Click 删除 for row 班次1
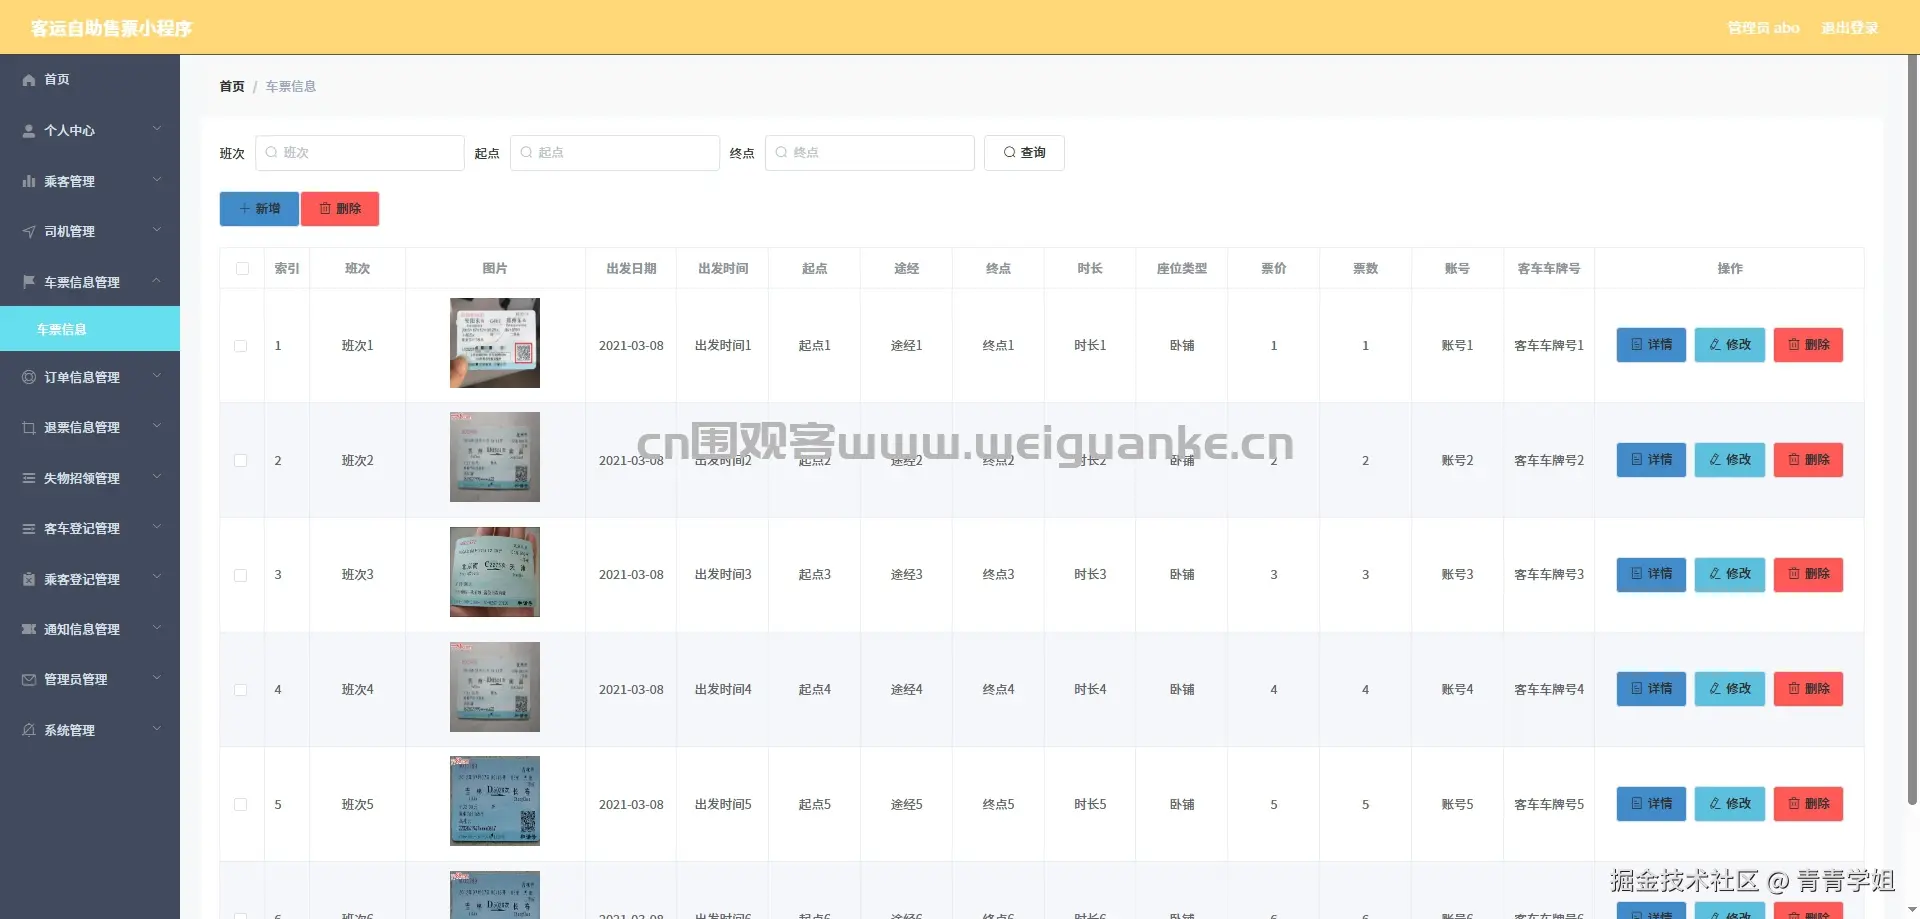Screen dimensions: 1920x919 [x=1808, y=345]
